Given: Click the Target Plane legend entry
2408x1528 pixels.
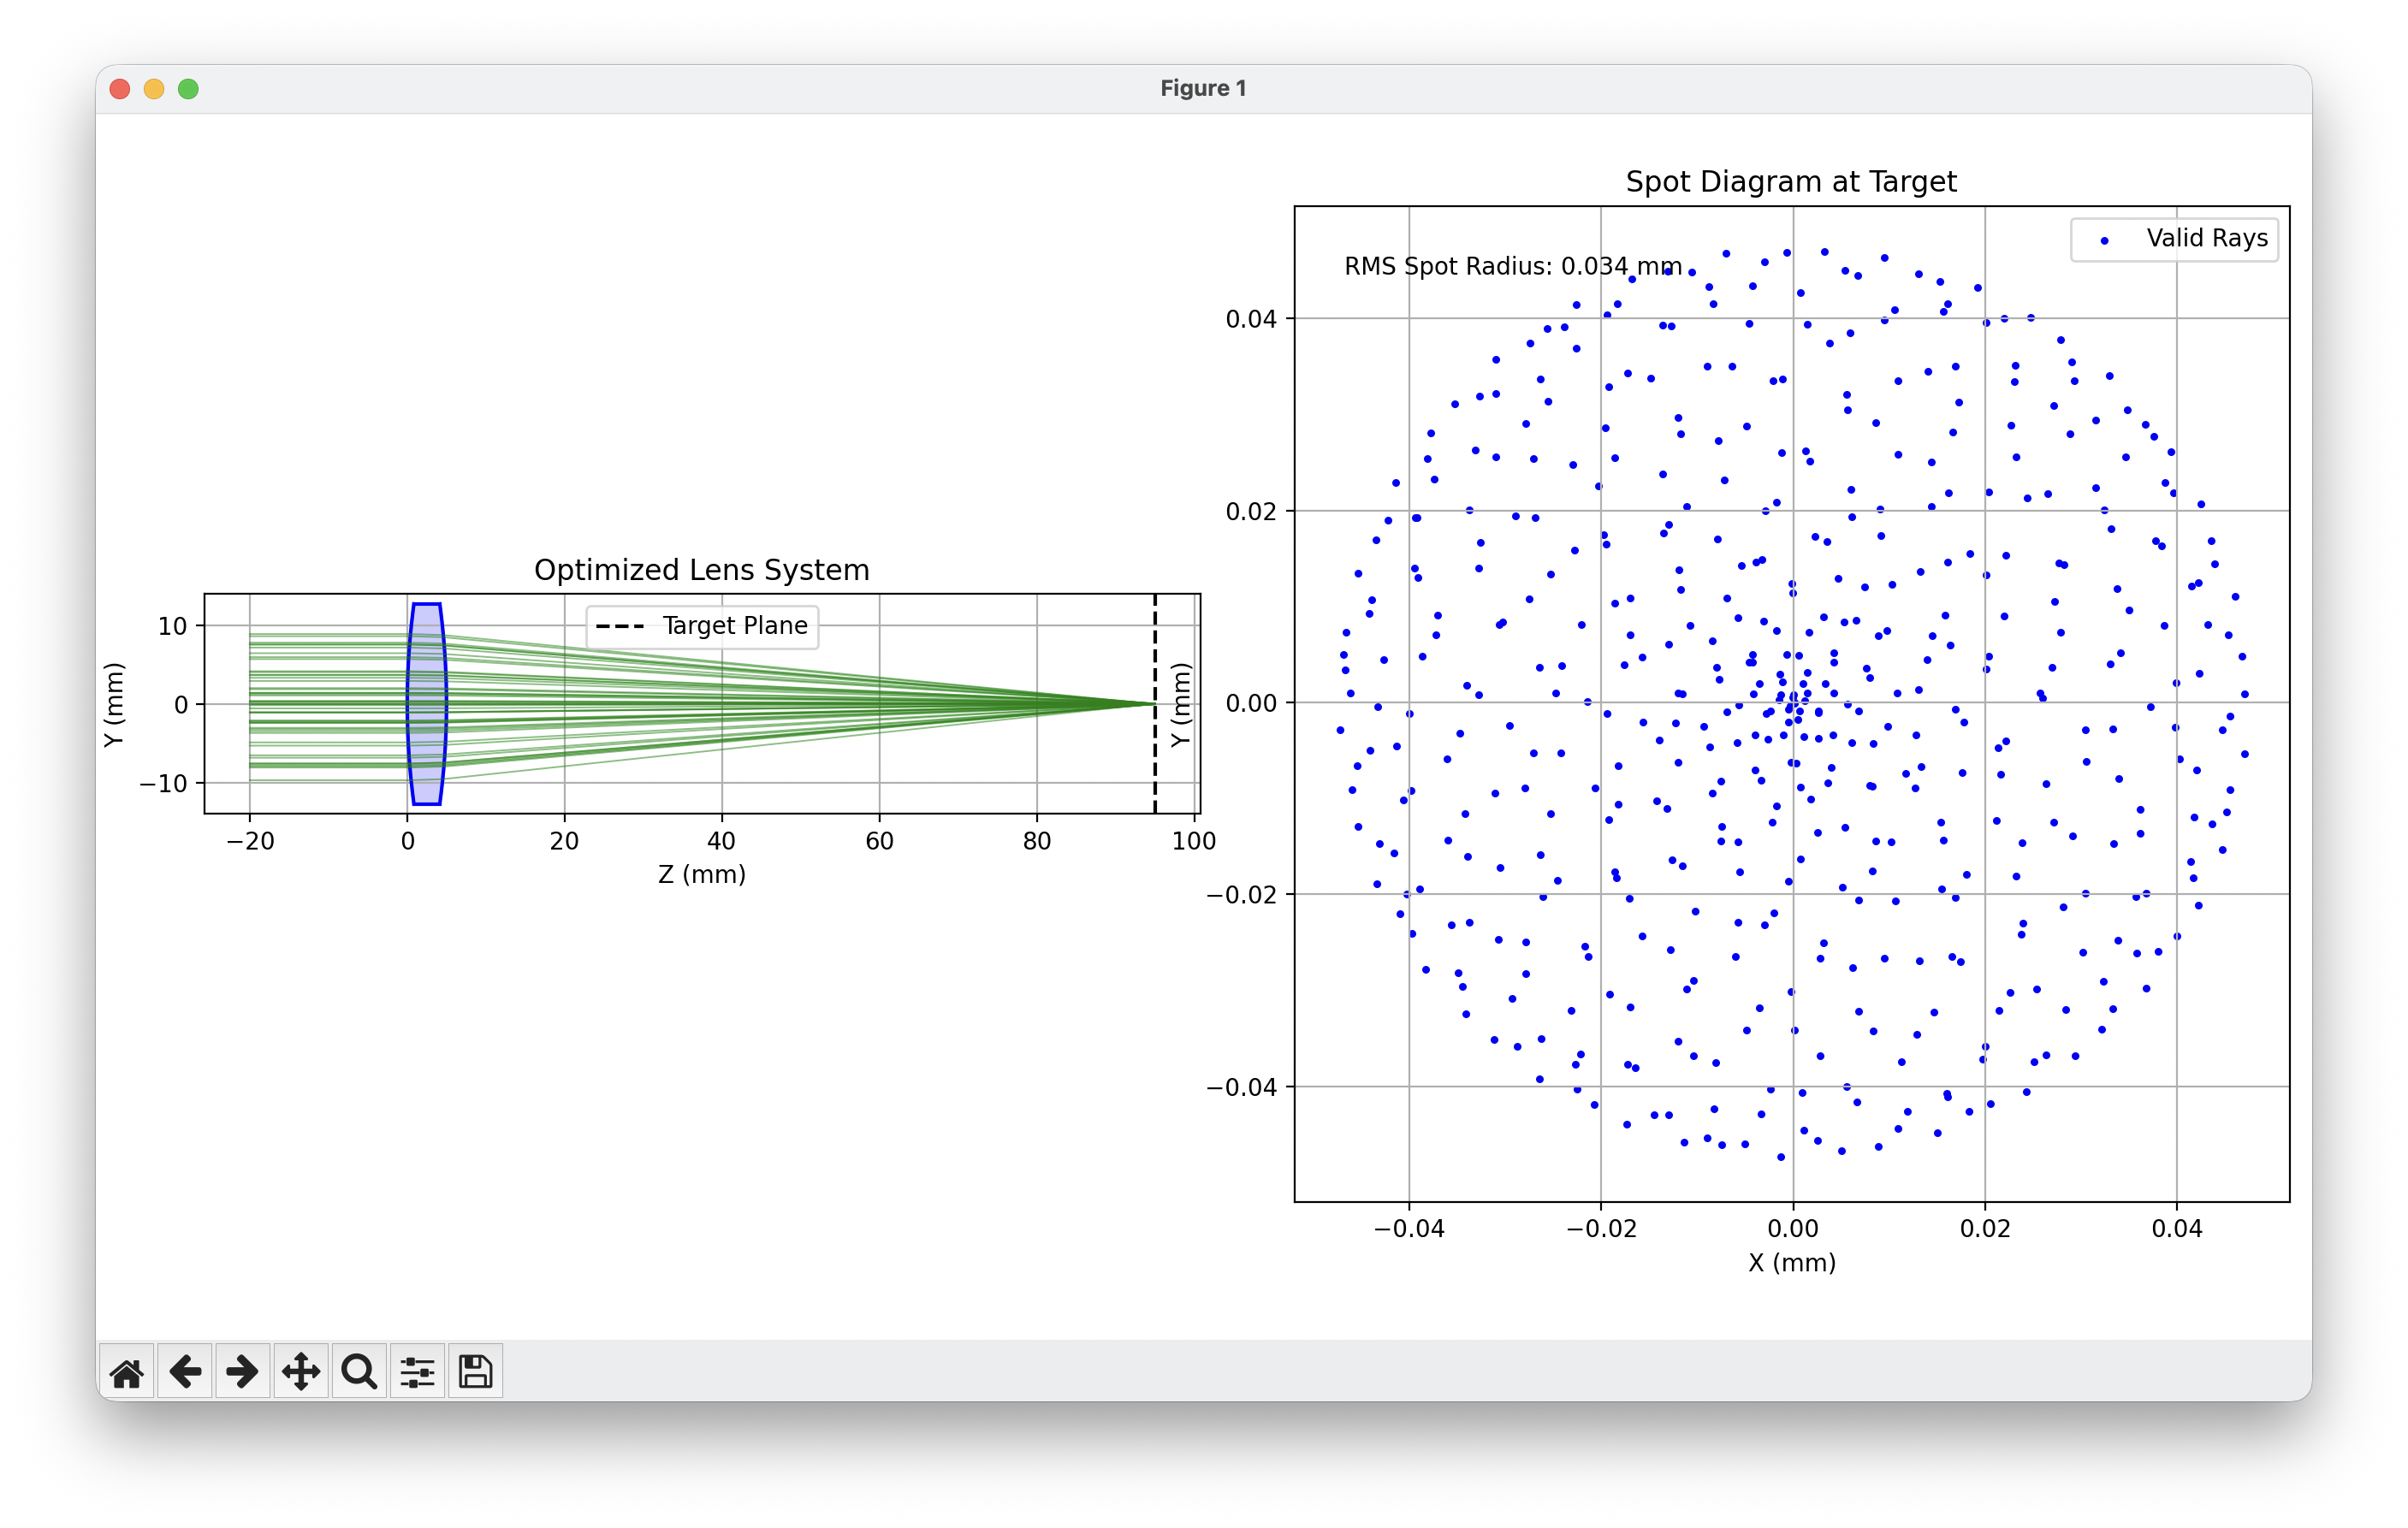Looking at the screenshot, I should (x=702, y=627).
